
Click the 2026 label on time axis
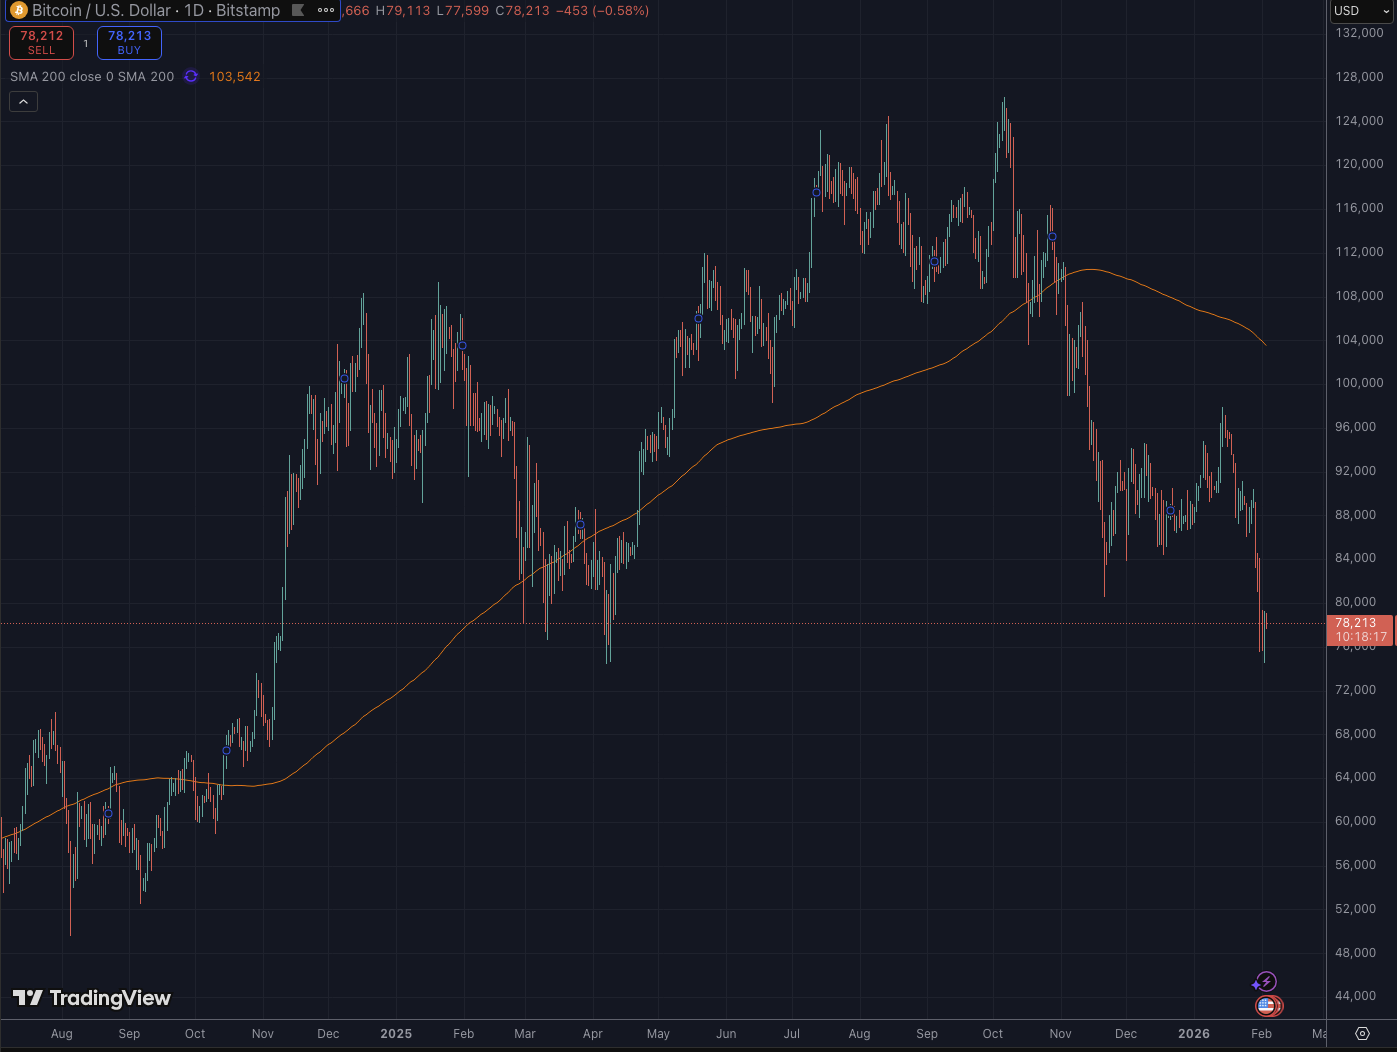pos(1194,1034)
